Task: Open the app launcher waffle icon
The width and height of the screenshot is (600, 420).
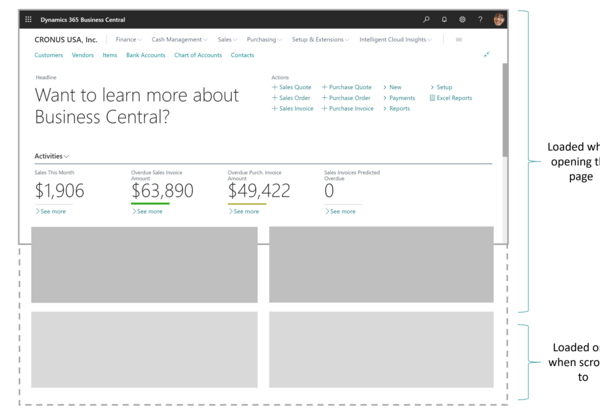Action: [x=28, y=20]
